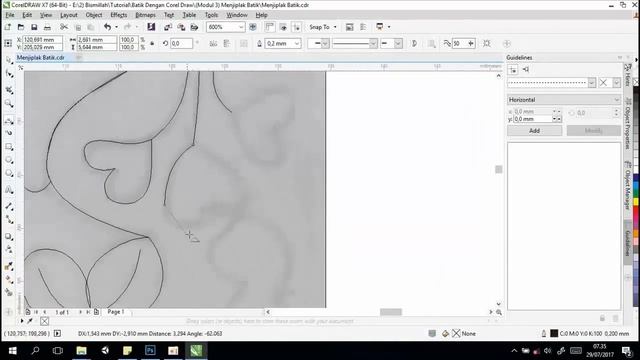Click the yellow swatch in color palette
Viewport: 640px width, 360px height.
point(636,202)
